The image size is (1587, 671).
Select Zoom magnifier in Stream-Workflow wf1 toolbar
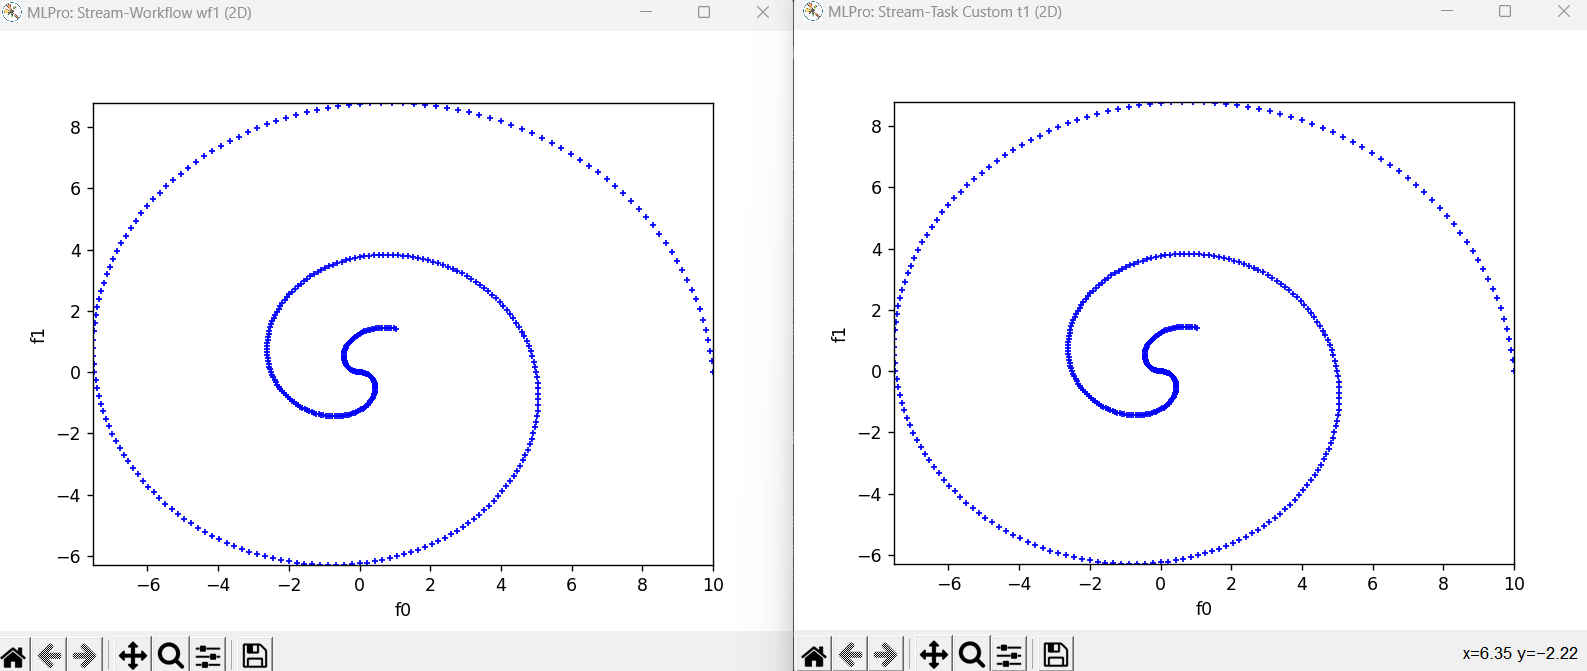[x=171, y=656]
